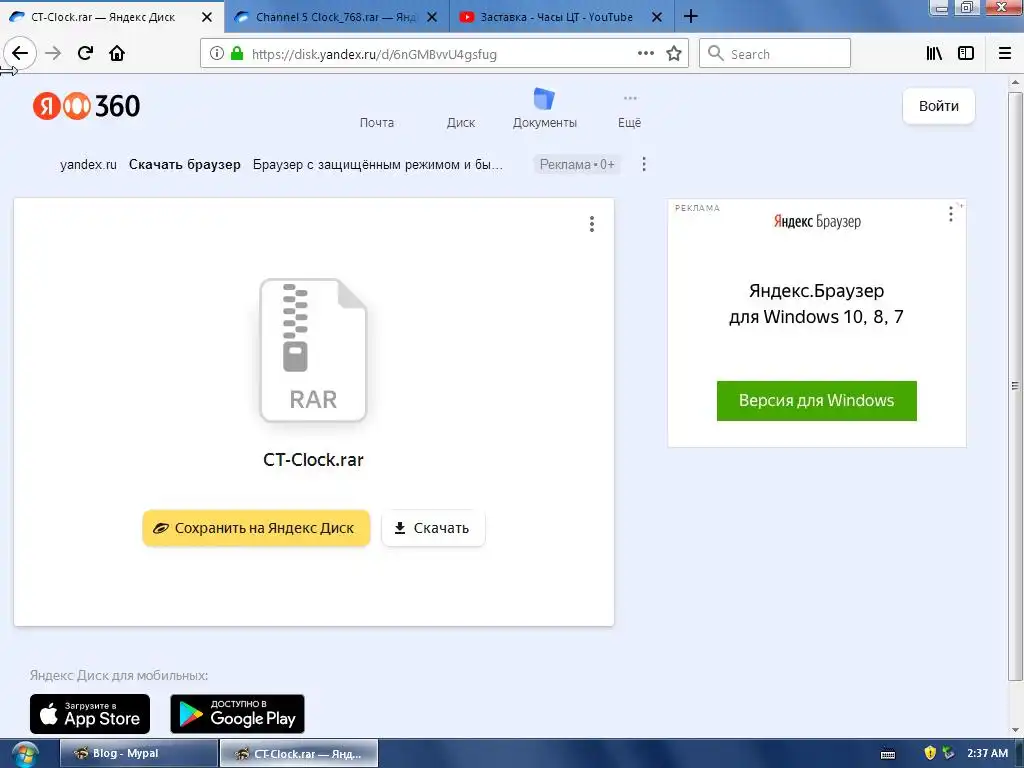This screenshot has height=768, width=1024.
Task: Click Сохранить на Яндекс Диск button
Action: 256,528
